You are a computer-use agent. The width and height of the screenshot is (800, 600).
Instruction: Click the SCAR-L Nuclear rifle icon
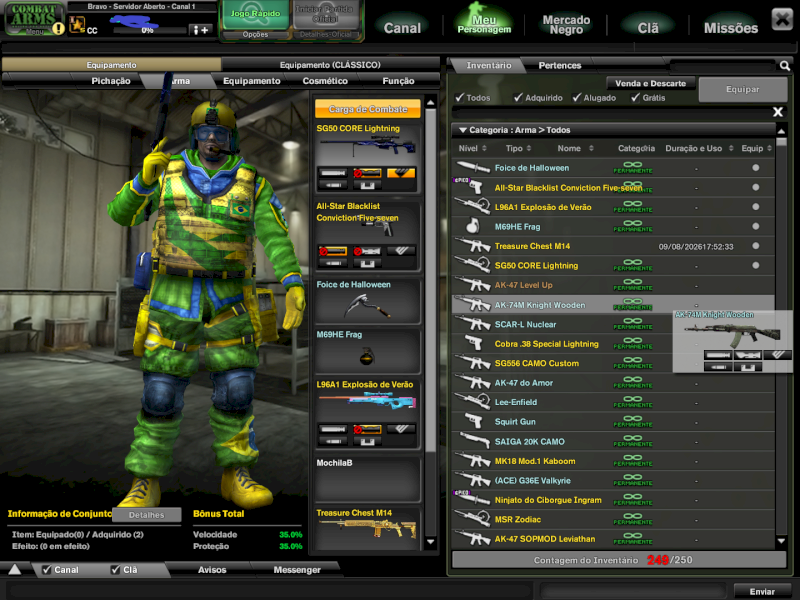(x=473, y=323)
